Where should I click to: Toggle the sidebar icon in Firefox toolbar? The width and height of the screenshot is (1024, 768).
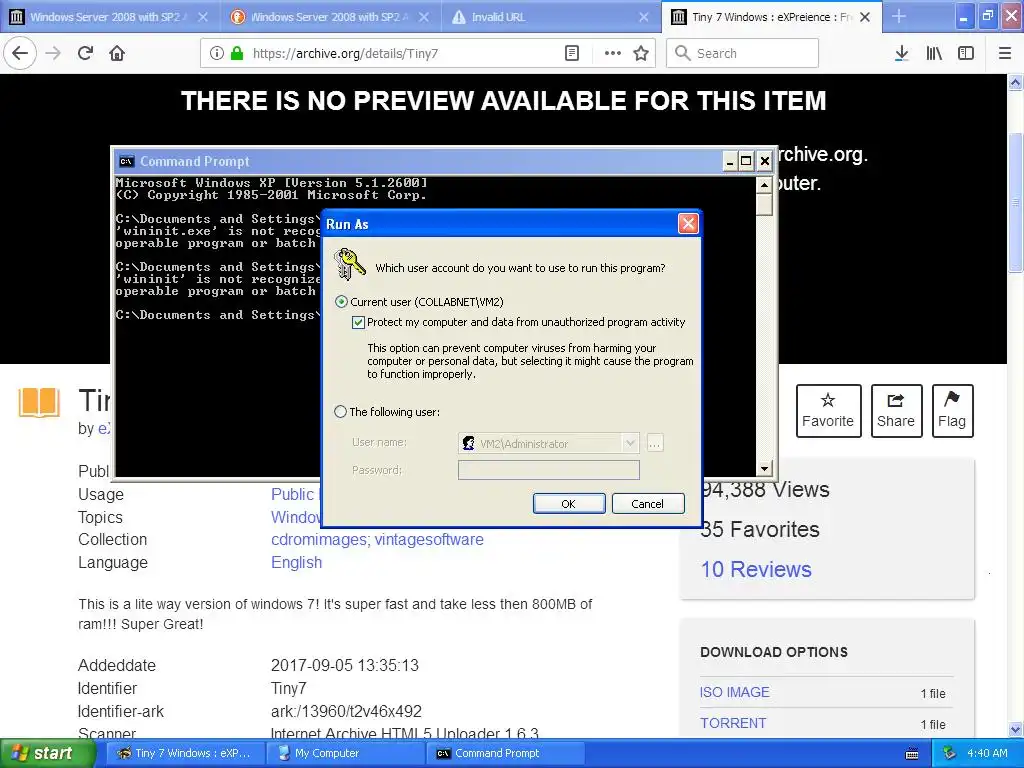(966, 53)
